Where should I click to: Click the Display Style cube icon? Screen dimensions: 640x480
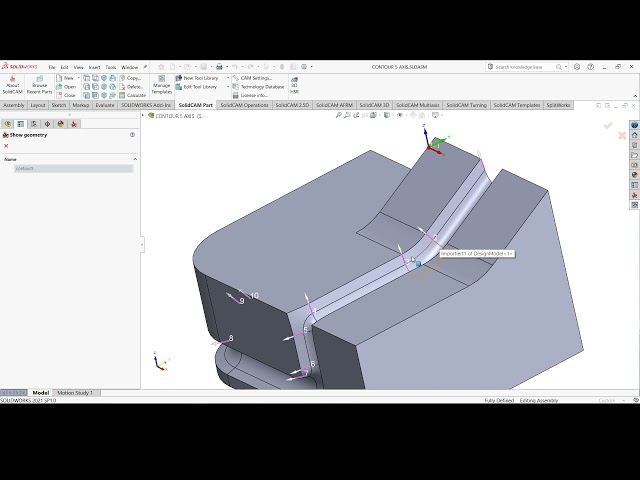click(387, 116)
